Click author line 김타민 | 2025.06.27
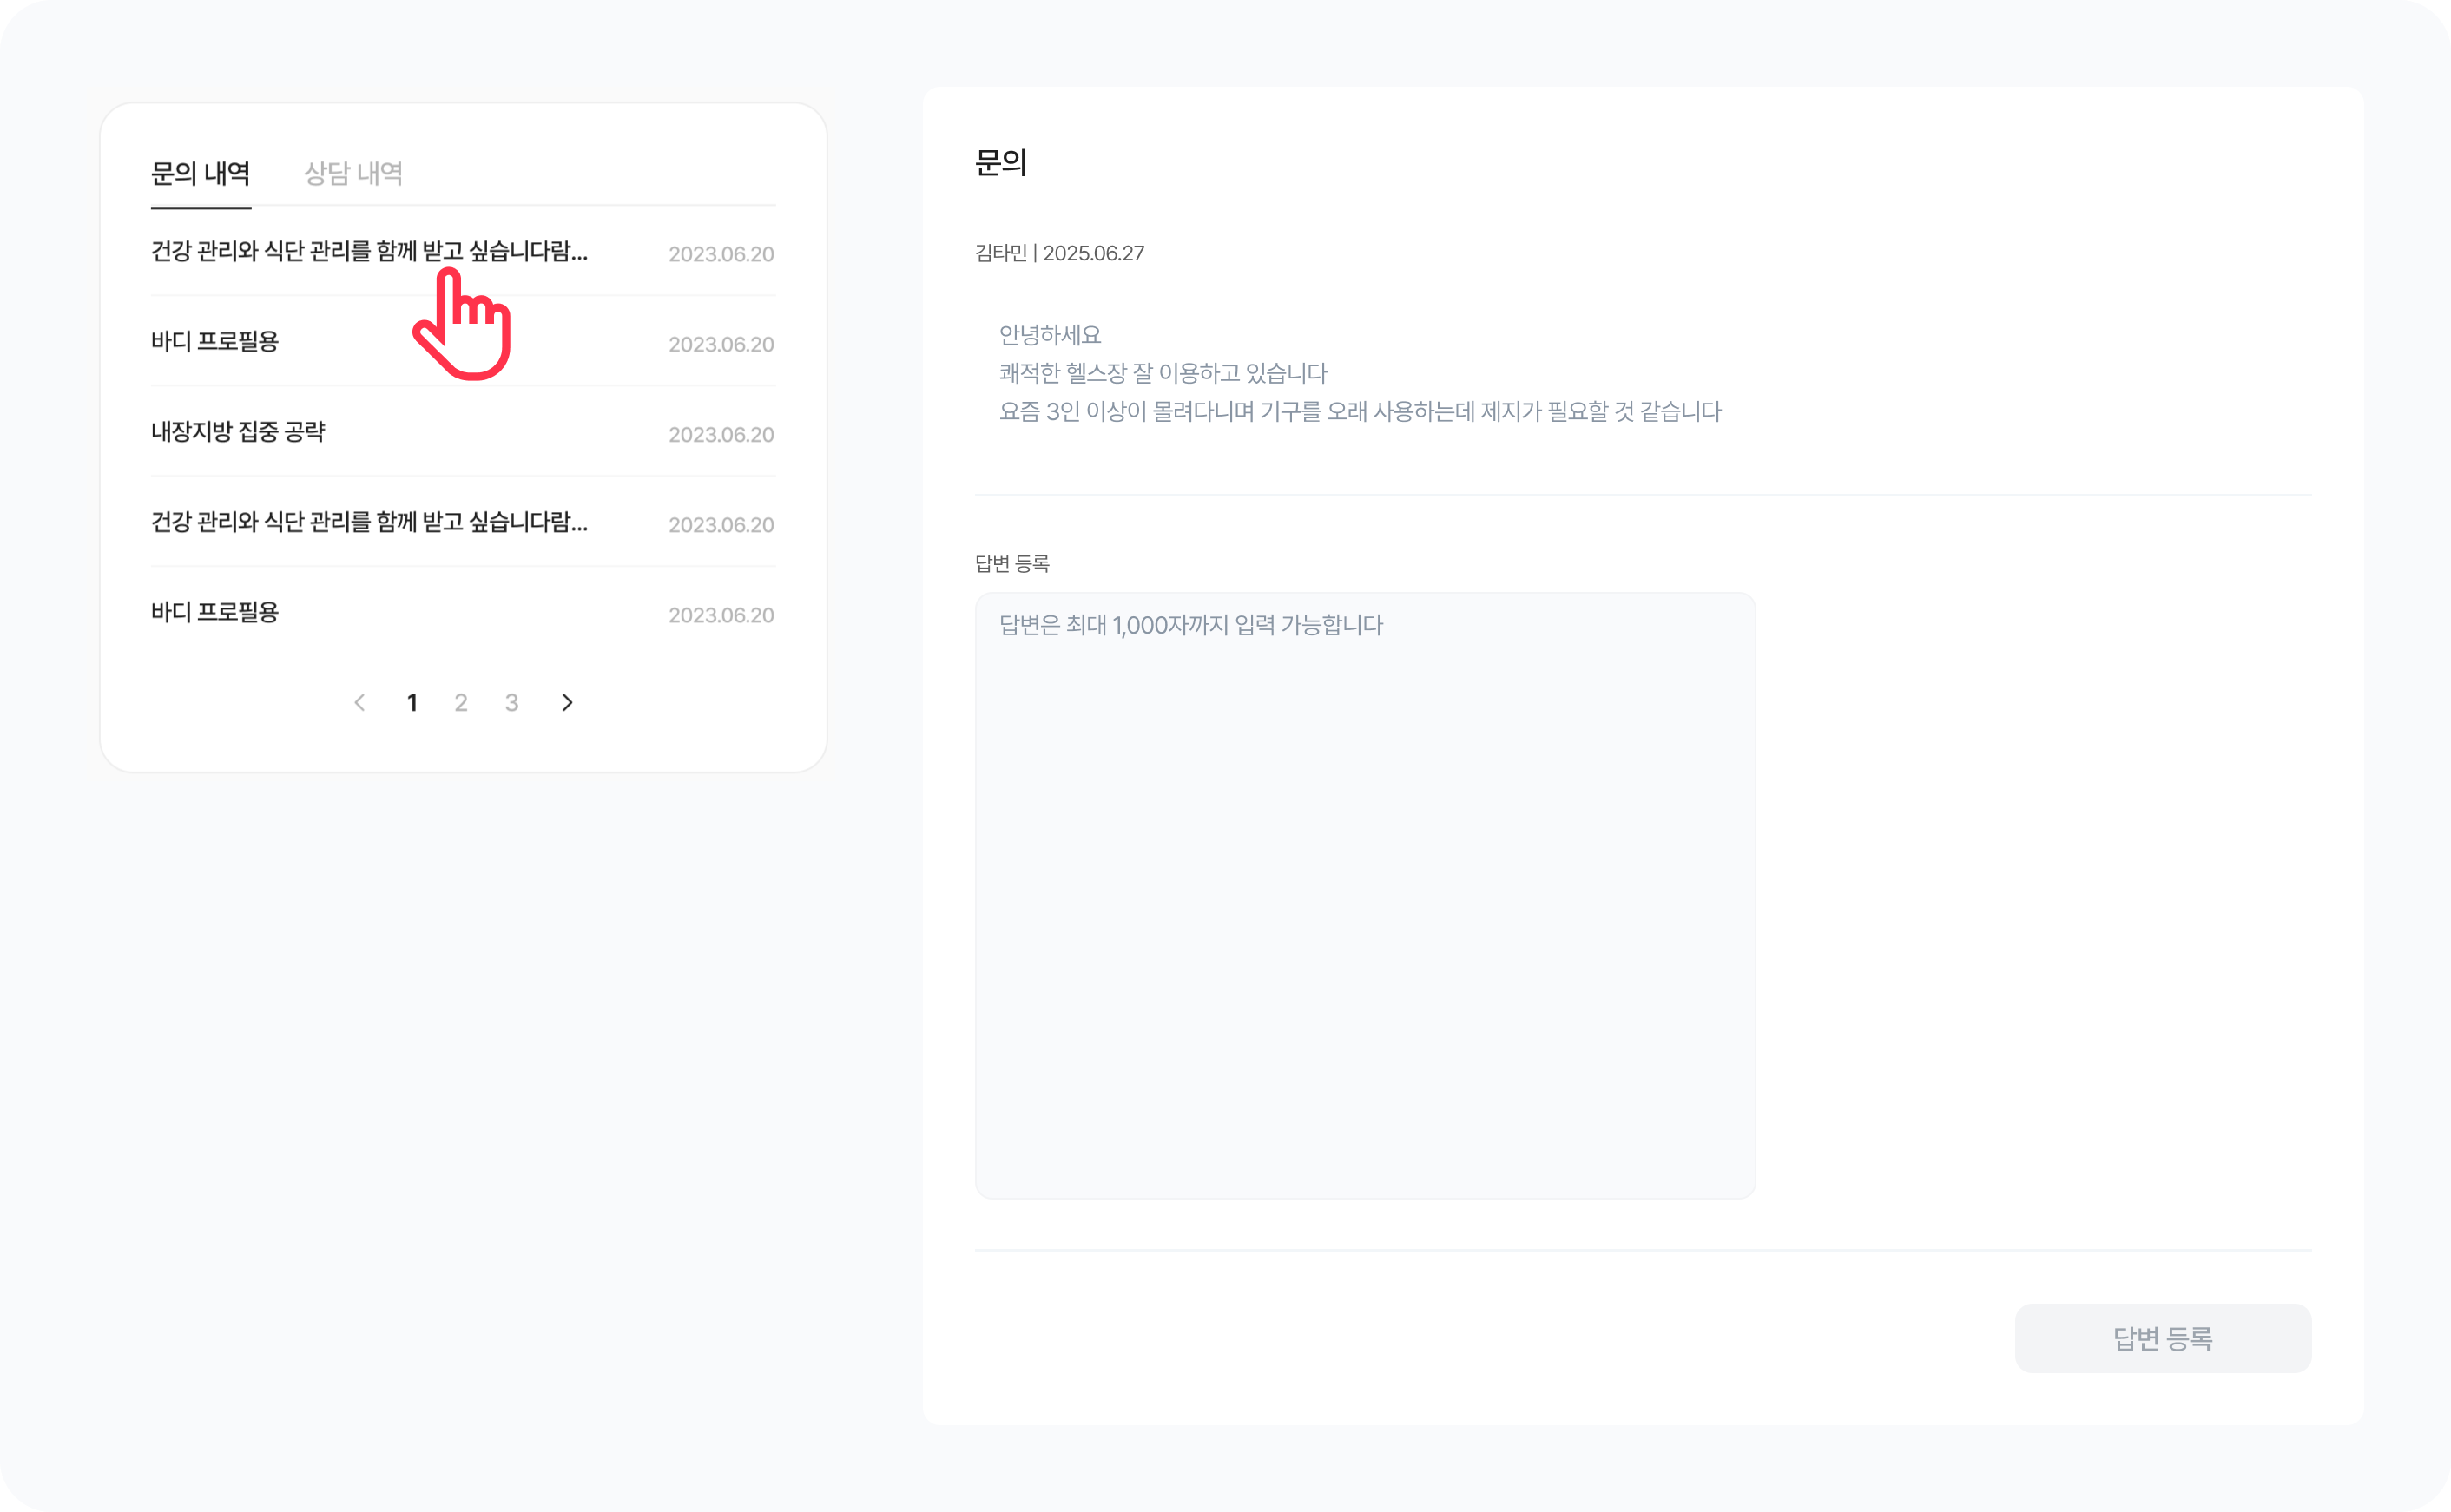 click(1059, 254)
